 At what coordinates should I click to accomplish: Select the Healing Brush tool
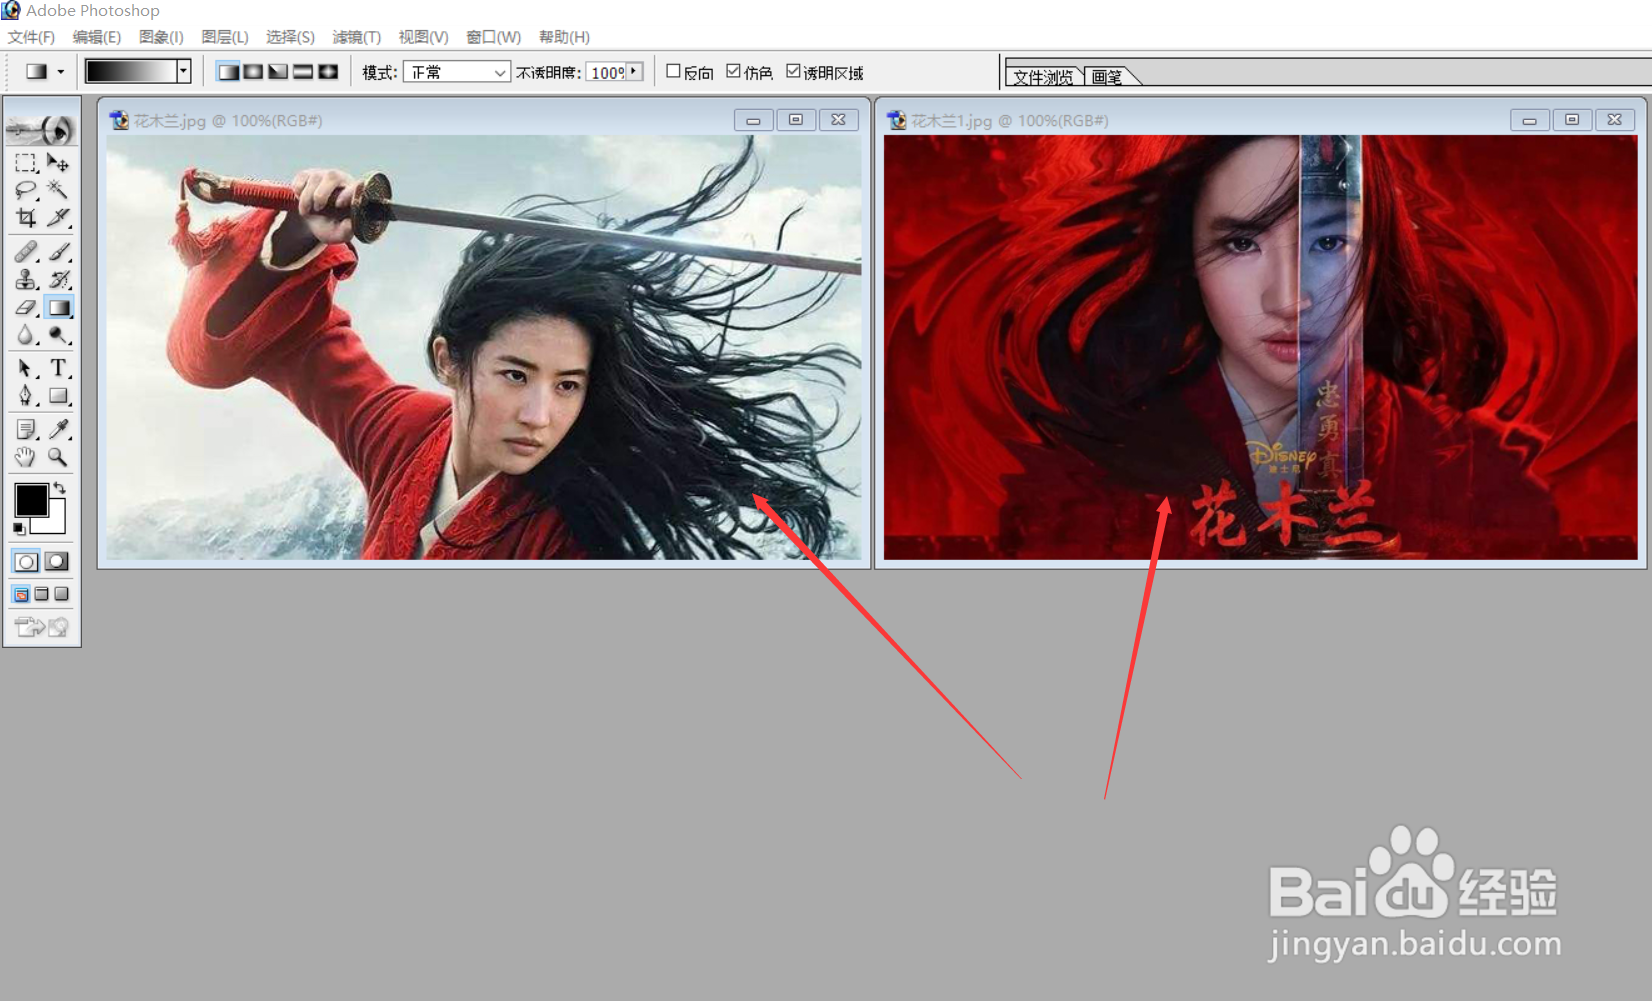tap(26, 251)
